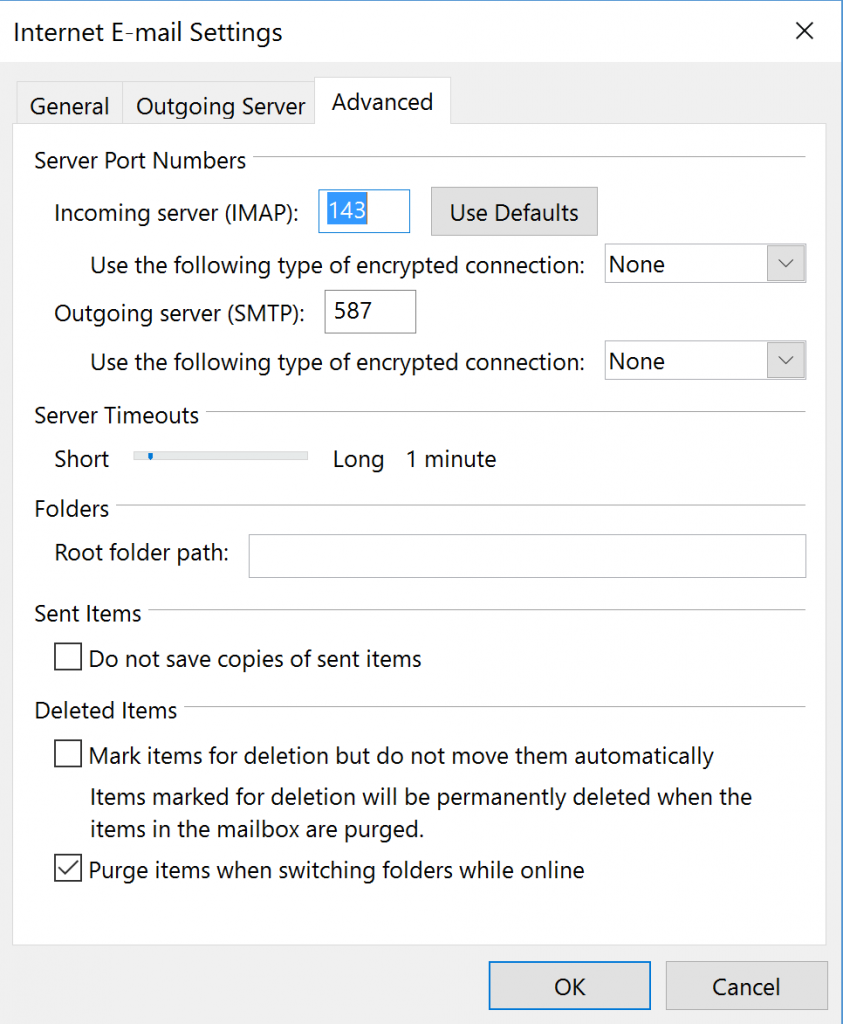
Task: Click the chevron on the first None combo box
Action: pos(786,263)
